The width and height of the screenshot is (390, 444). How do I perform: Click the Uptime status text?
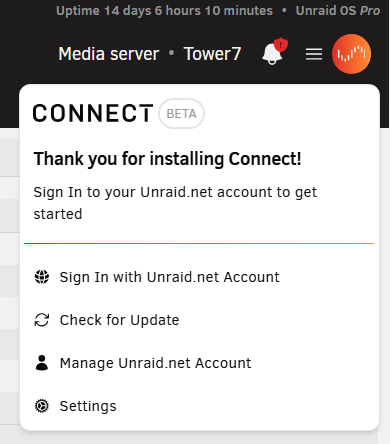[164, 11]
